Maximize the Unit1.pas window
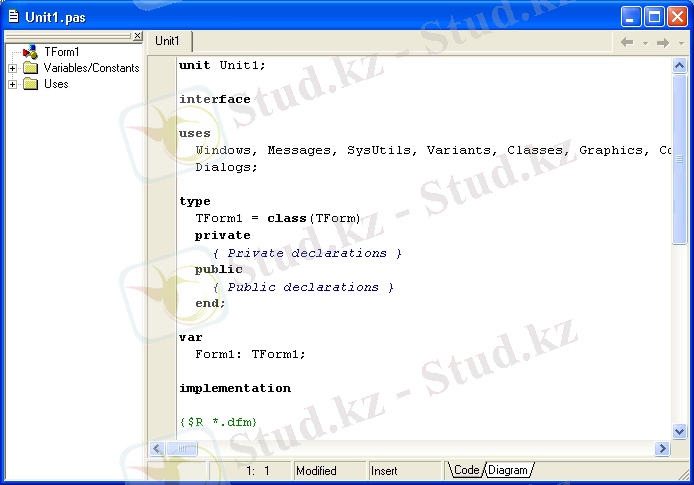Image resolution: width=694 pixels, height=485 pixels. click(x=654, y=17)
